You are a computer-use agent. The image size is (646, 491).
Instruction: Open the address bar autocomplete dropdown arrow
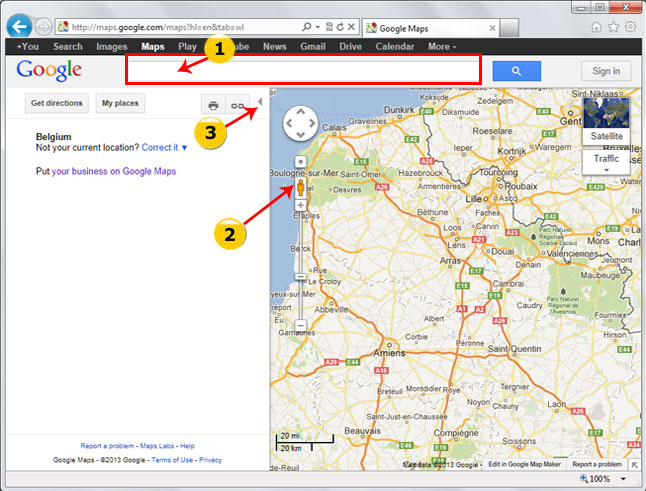[318, 27]
